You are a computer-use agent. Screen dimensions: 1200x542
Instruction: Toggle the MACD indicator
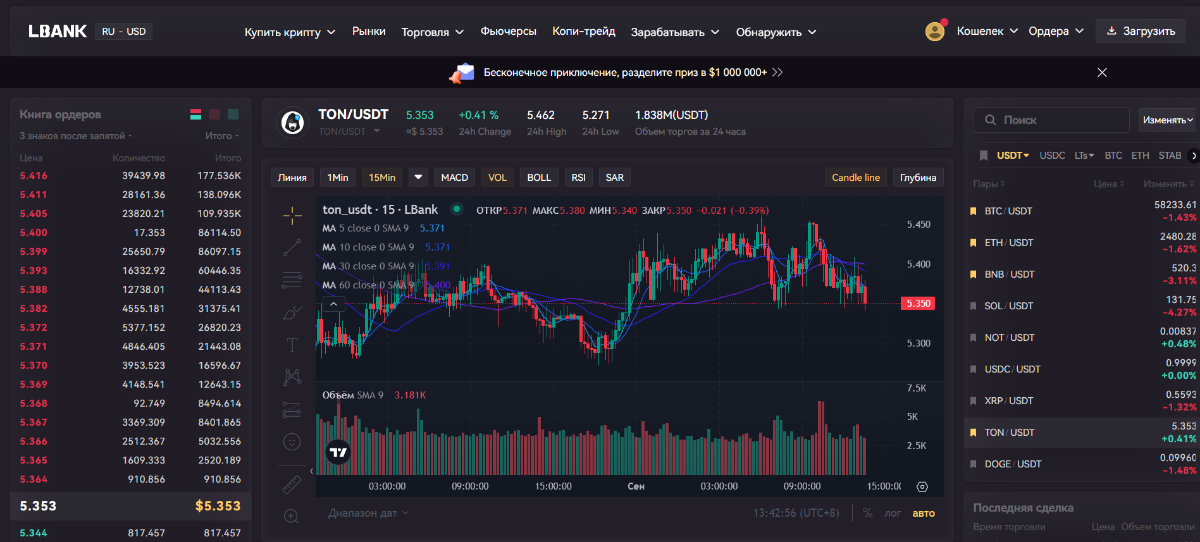[454, 177]
